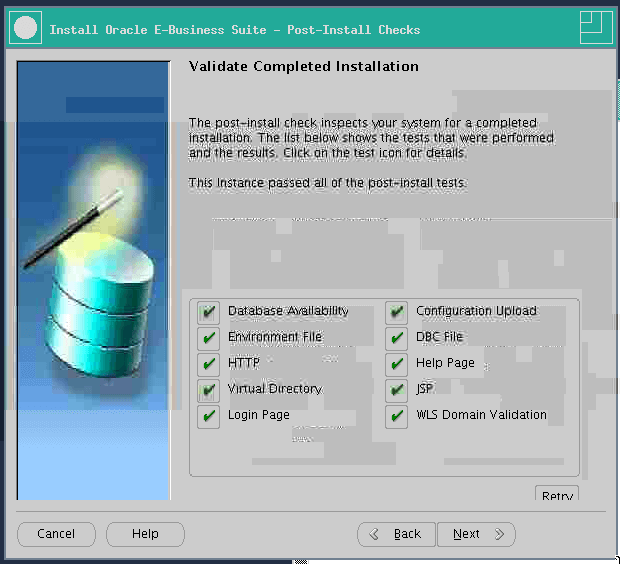Click the Validate Completed Installation heading
The image size is (620, 564).
pyautogui.click(x=304, y=67)
